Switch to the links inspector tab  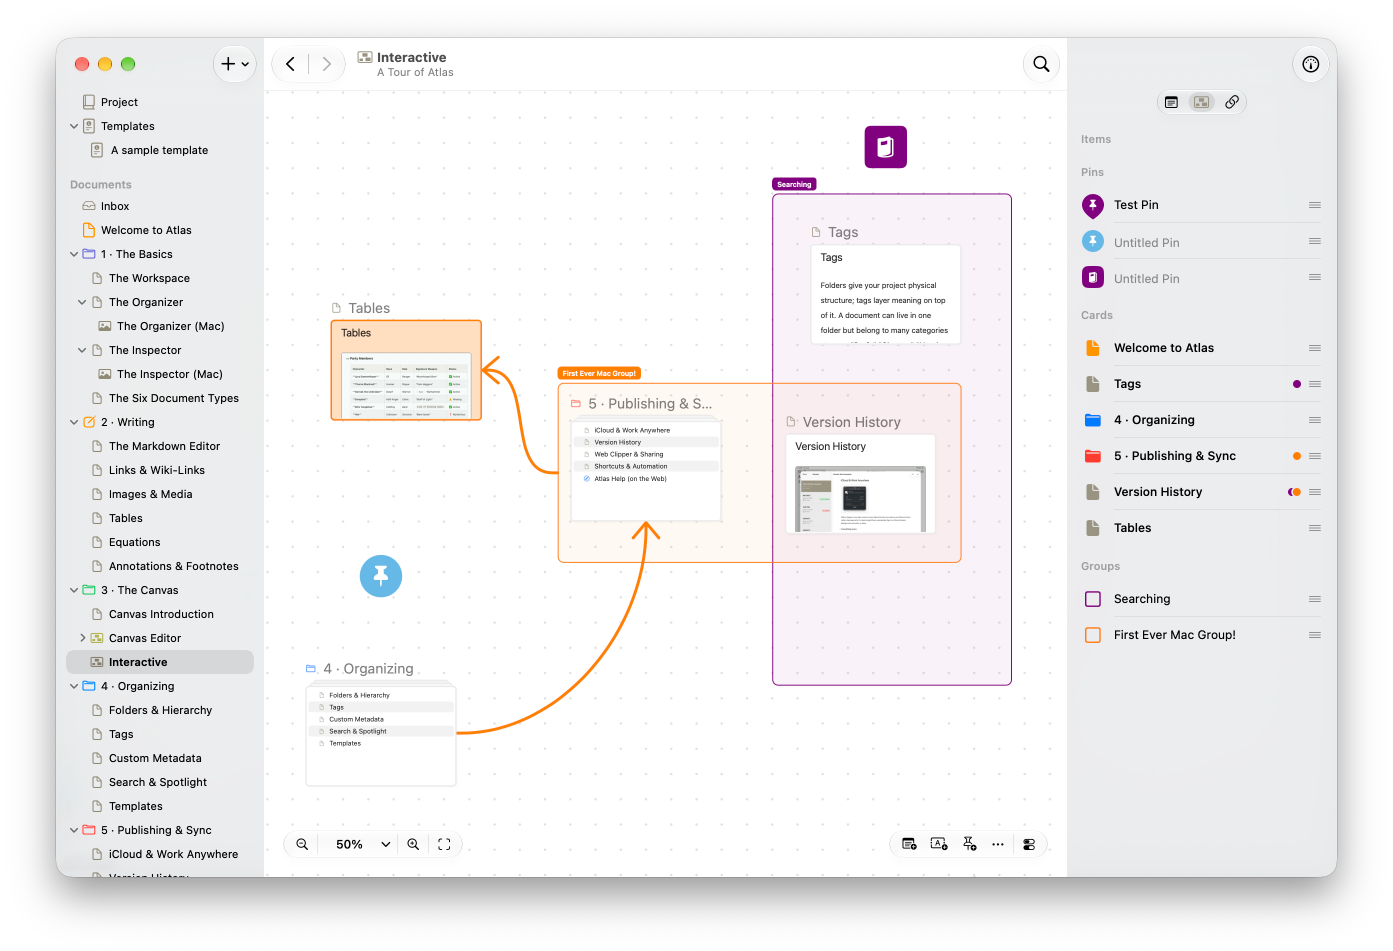1232,102
